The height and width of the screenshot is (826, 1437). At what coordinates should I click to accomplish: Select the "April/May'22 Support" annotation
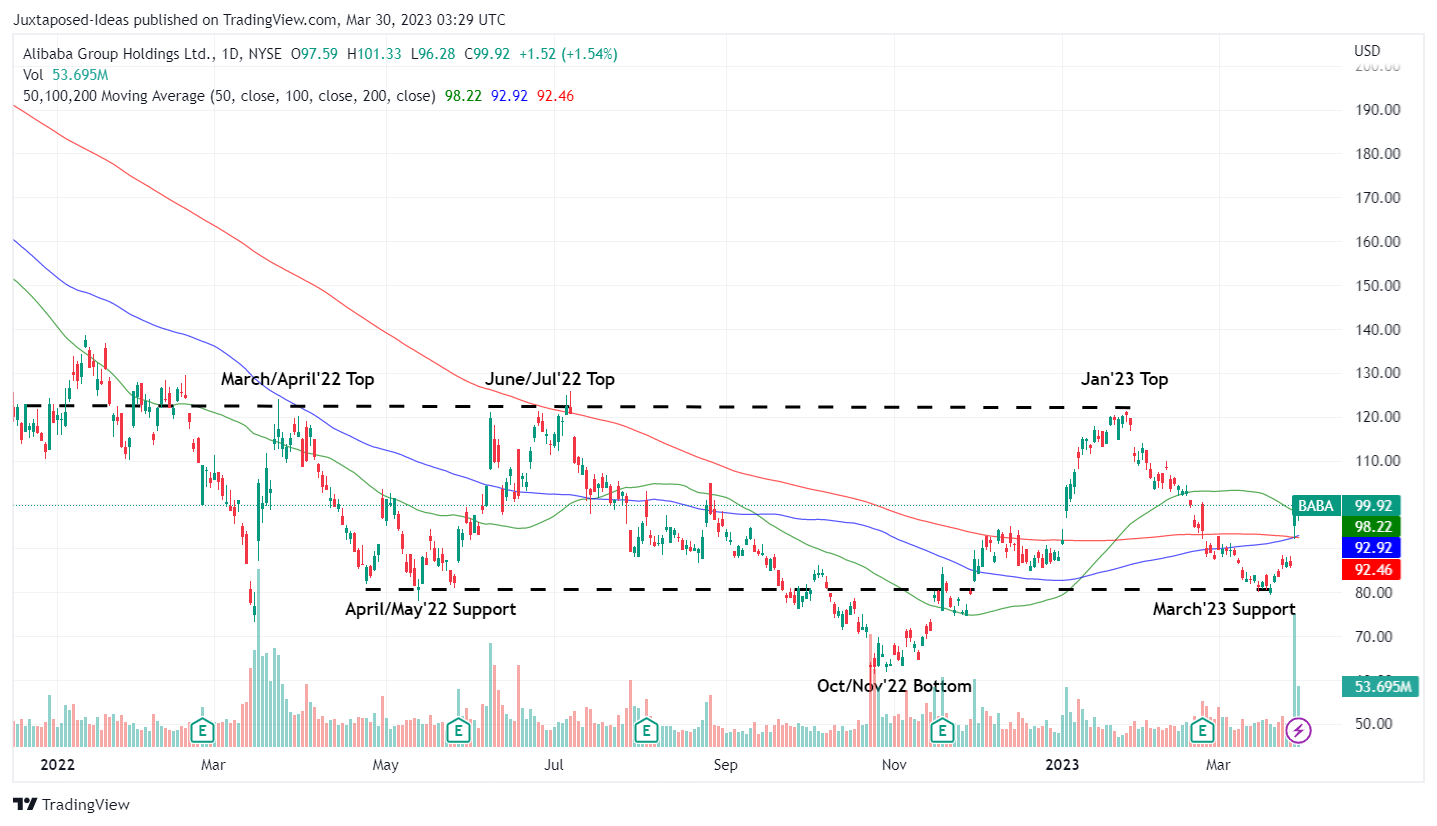click(431, 608)
